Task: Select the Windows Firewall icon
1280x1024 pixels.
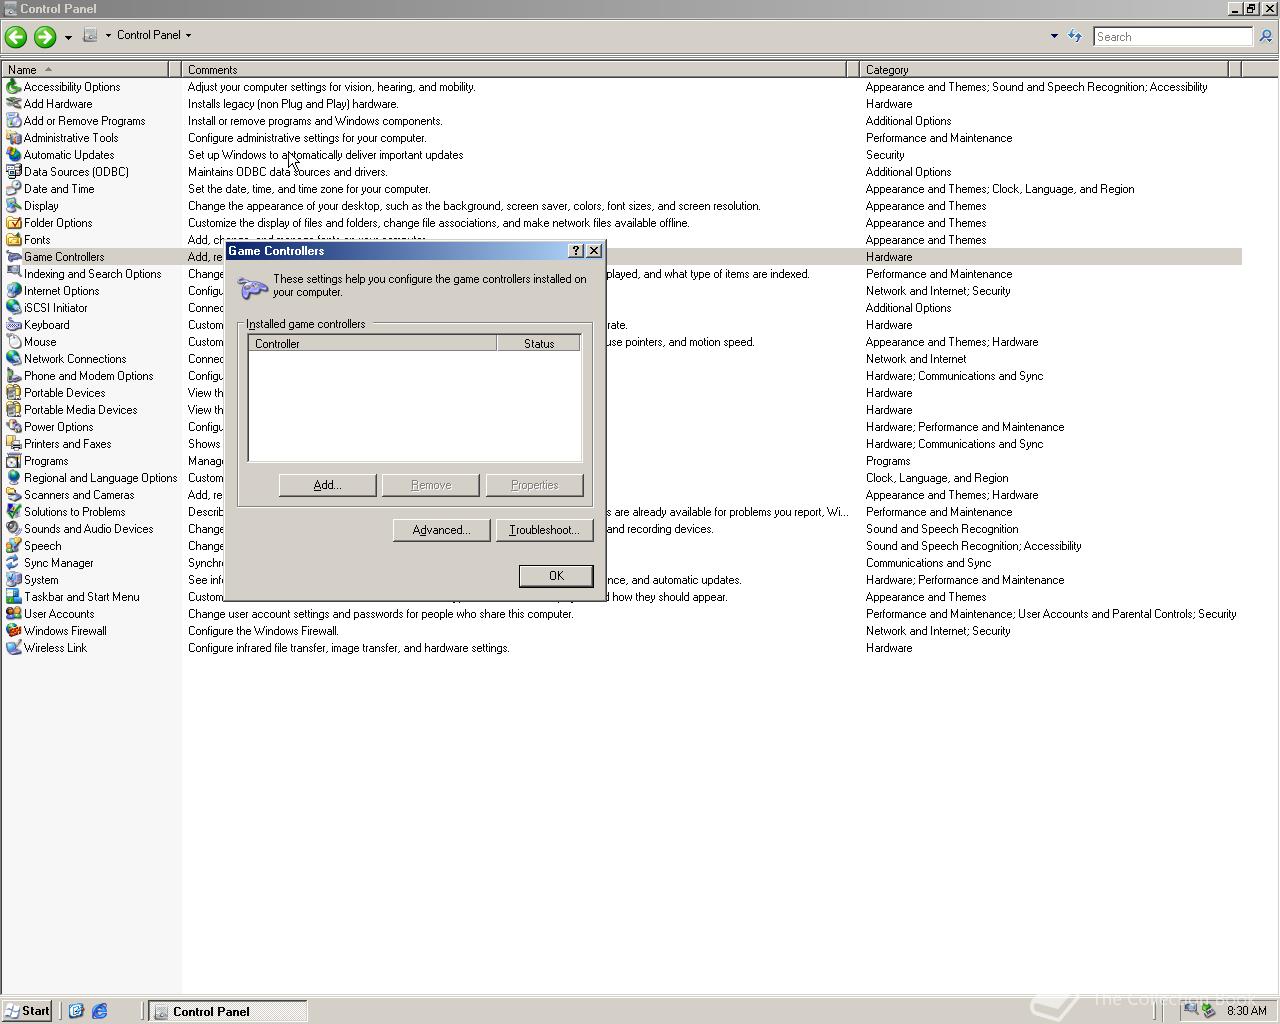Action: (13, 631)
